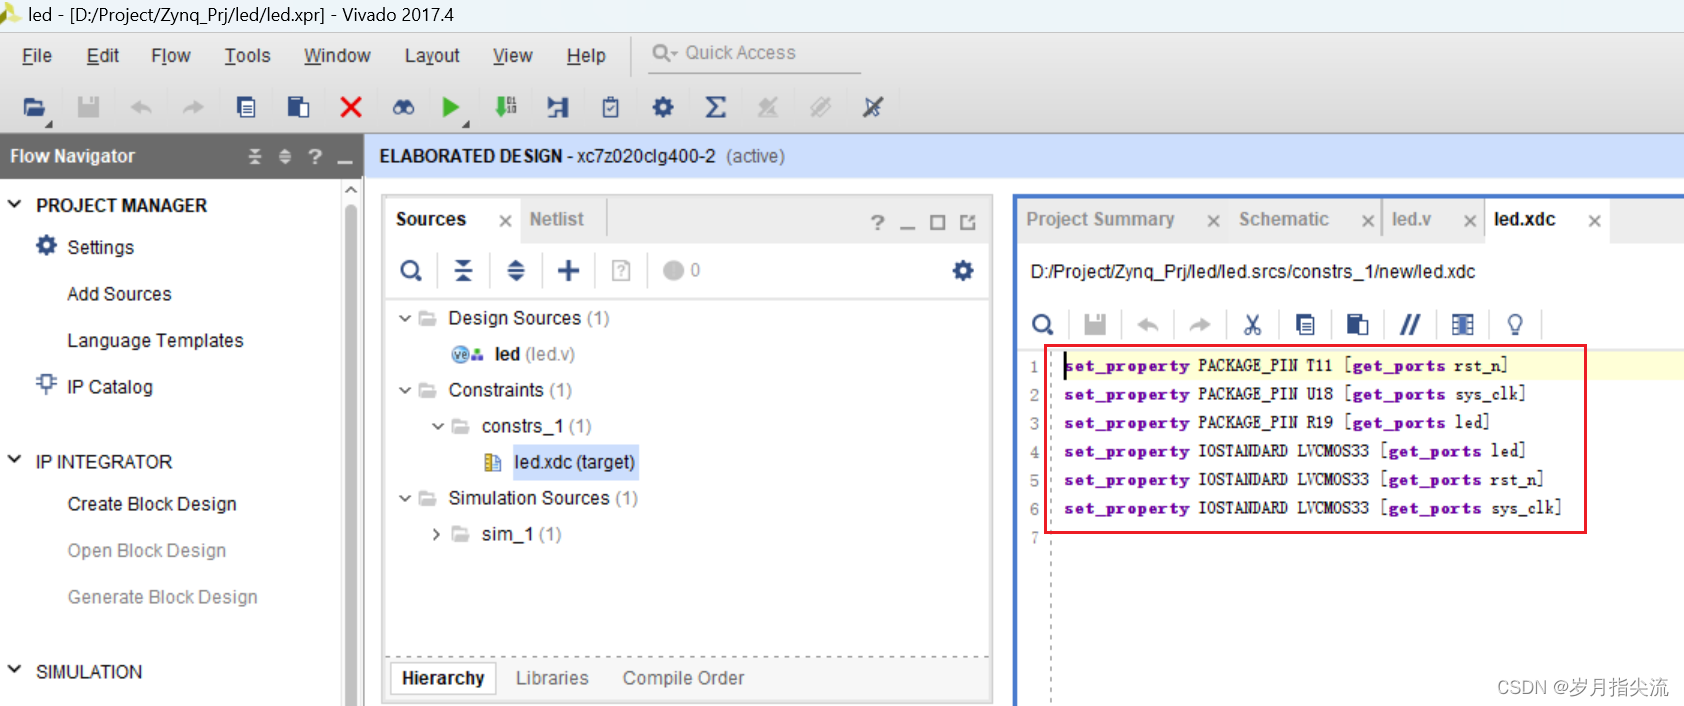Collapse the constrs_1 tree node
Viewport: 1684px width, 706px height.
[x=438, y=426]
